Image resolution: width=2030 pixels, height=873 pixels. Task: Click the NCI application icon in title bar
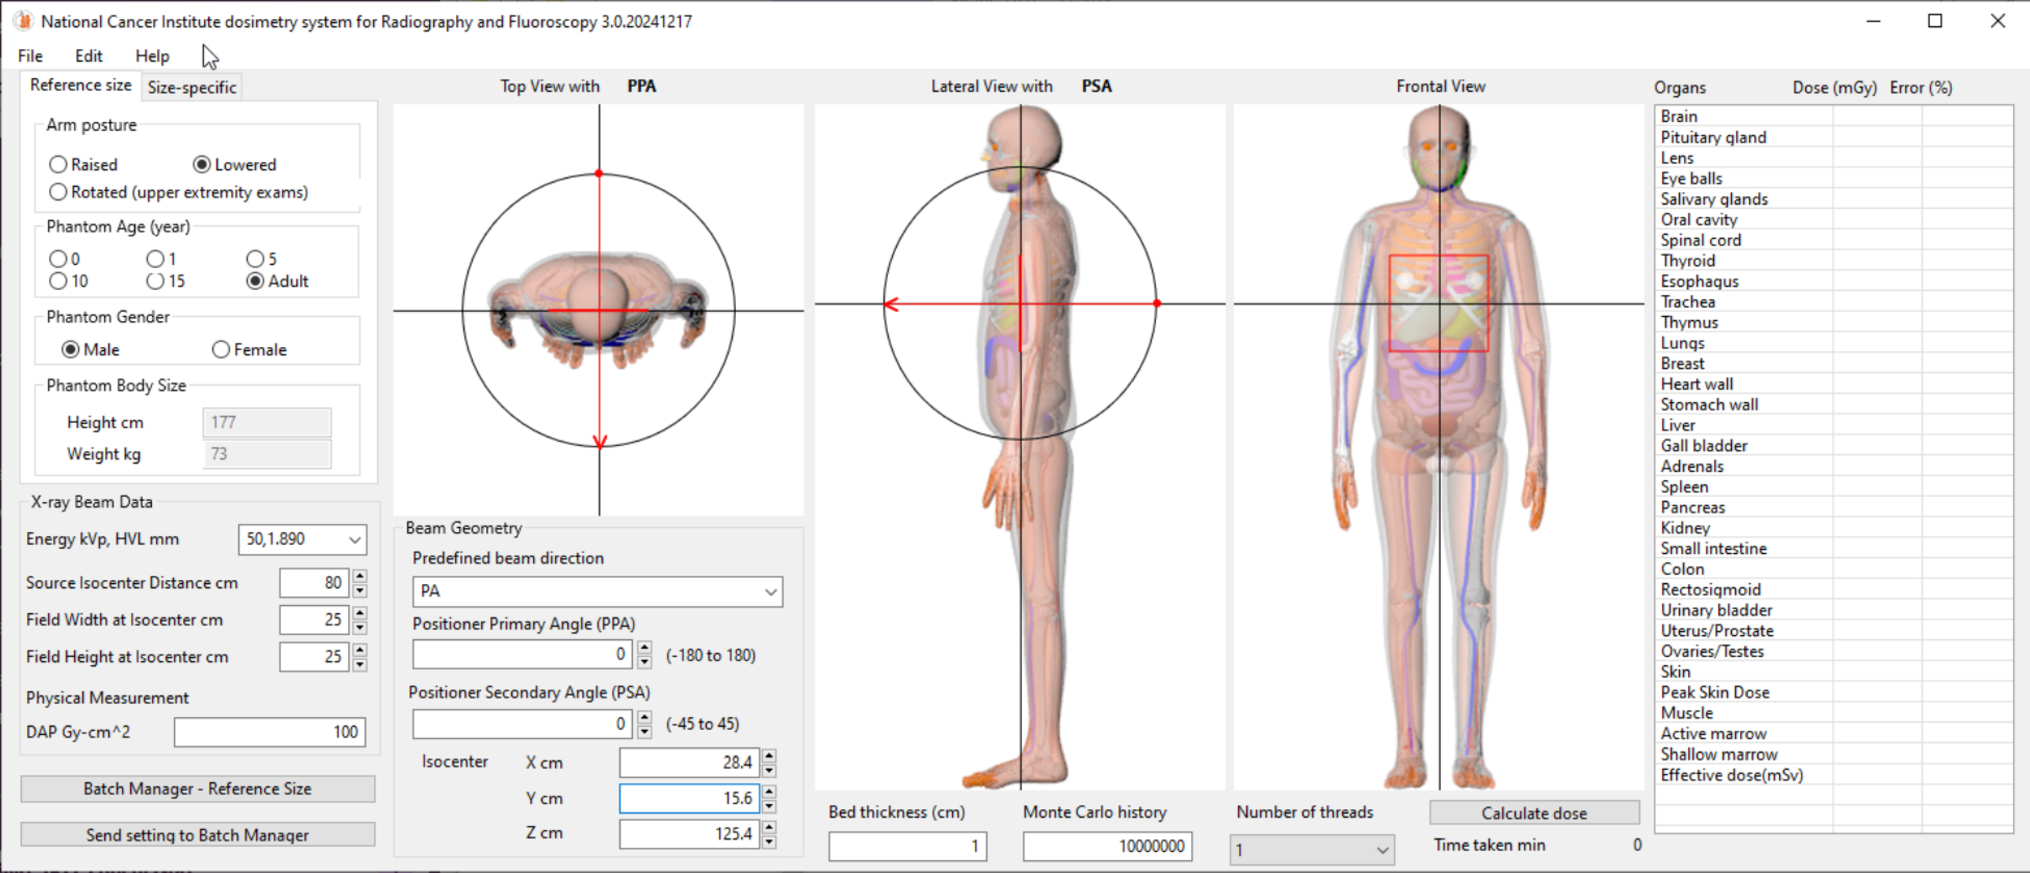[x=23, y=21]
